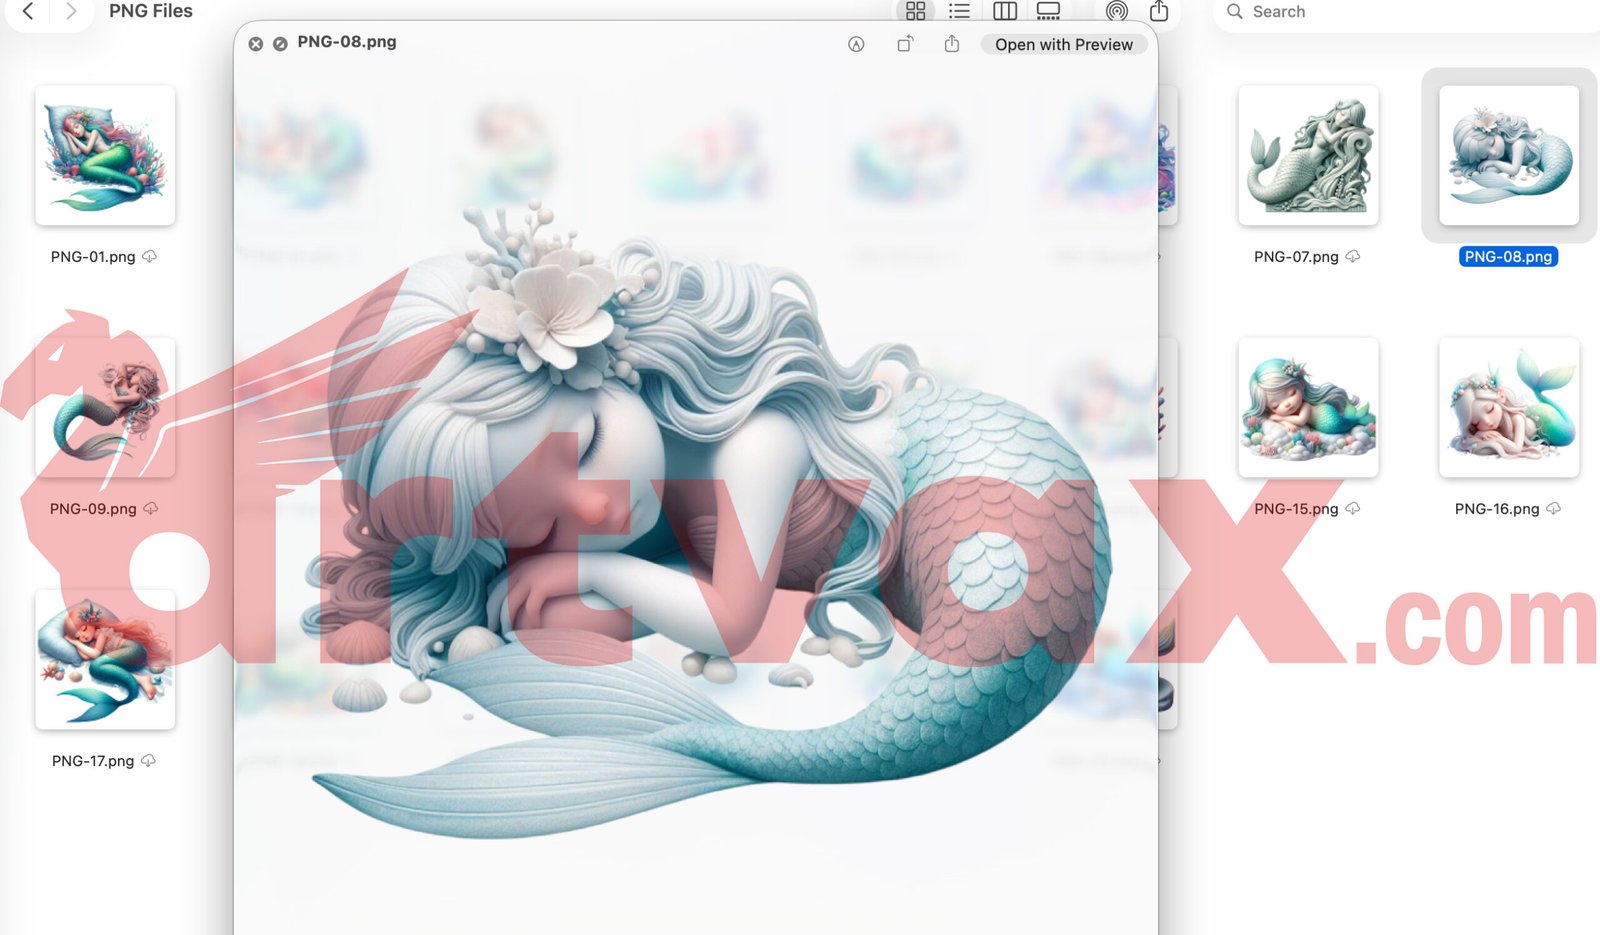The width and height of the screenshot is (1600, 935).
Task: Go back to previous folder
Action: [x=28, y=11]
